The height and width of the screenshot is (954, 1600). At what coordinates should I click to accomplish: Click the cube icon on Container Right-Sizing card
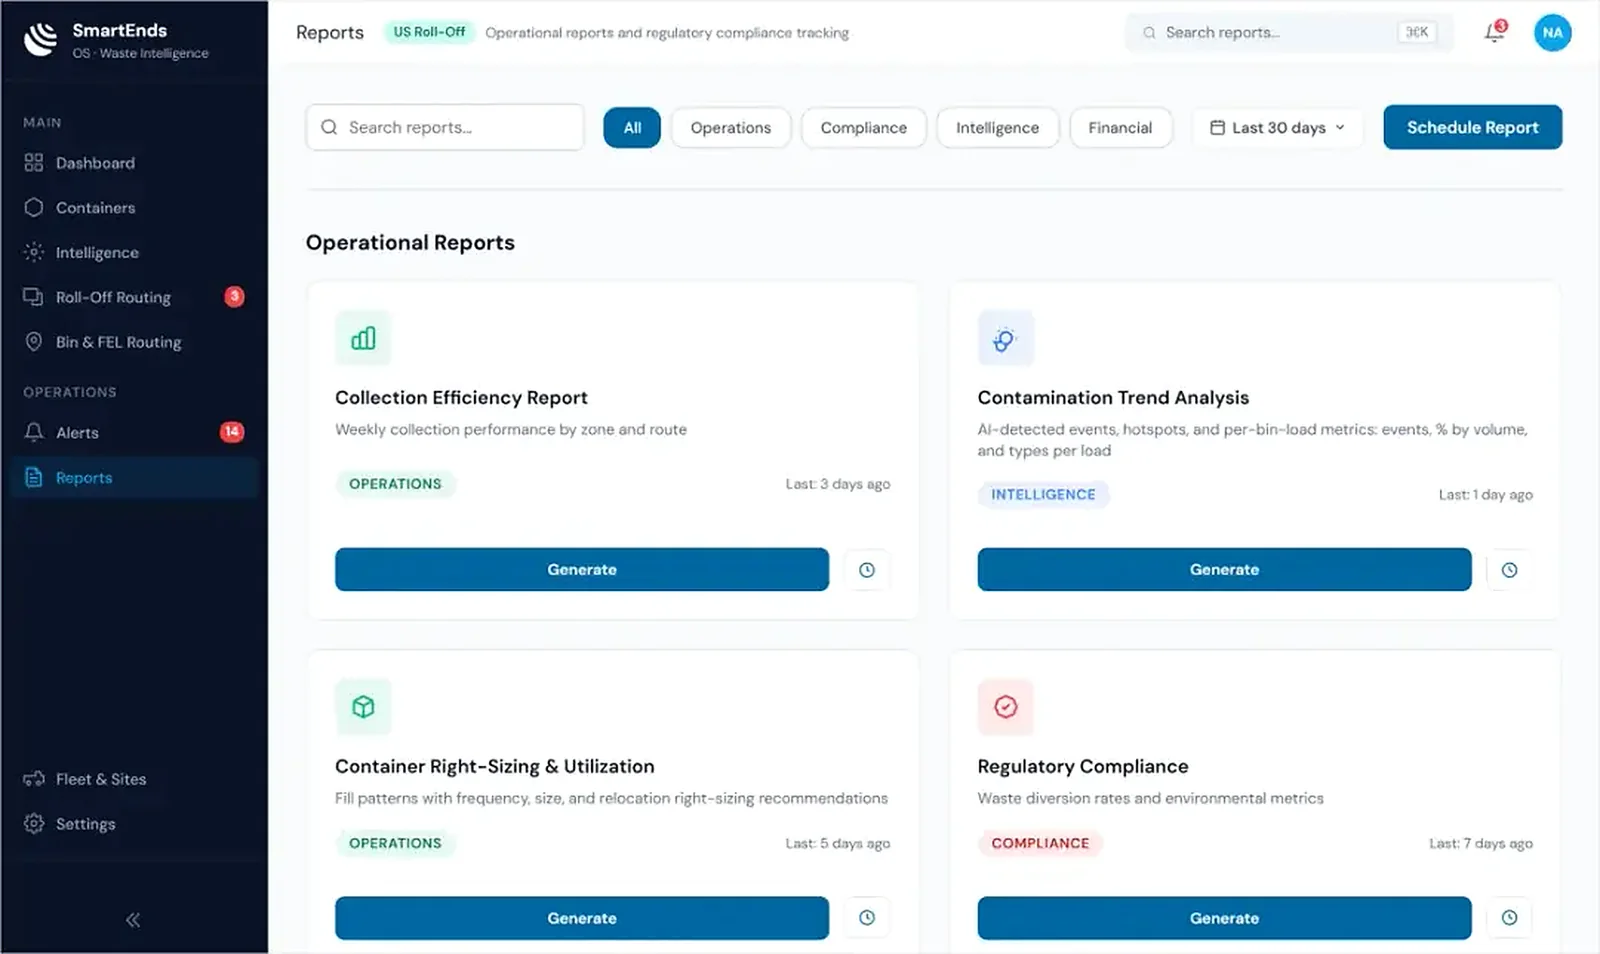(363, 707)
